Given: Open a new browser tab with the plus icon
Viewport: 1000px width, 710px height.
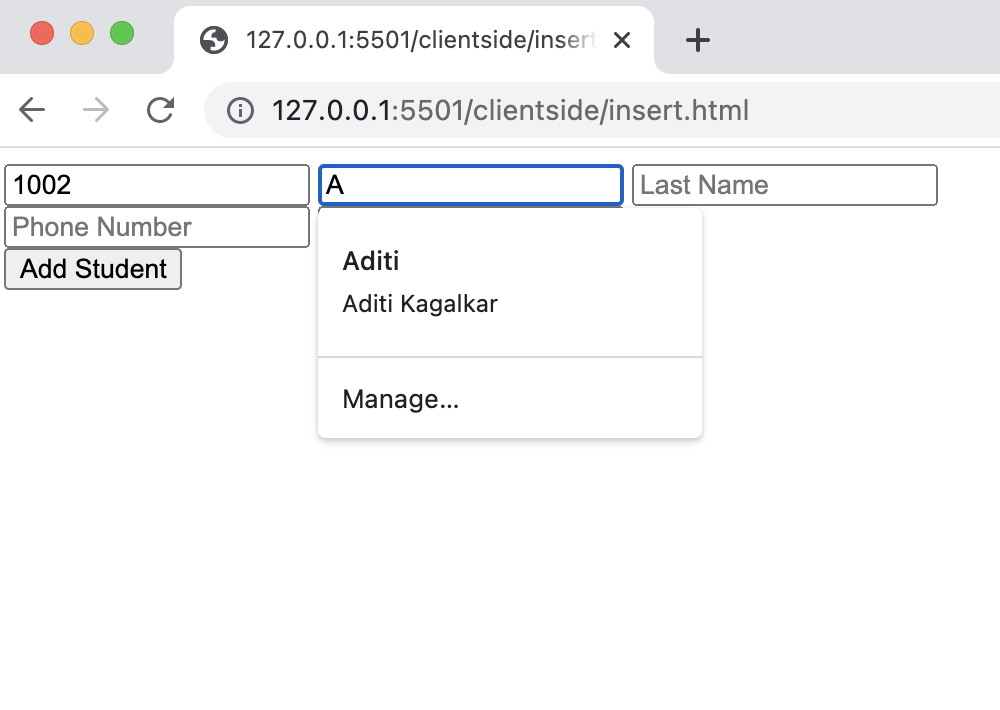Looking at the screenshot, I should point(697,40).
